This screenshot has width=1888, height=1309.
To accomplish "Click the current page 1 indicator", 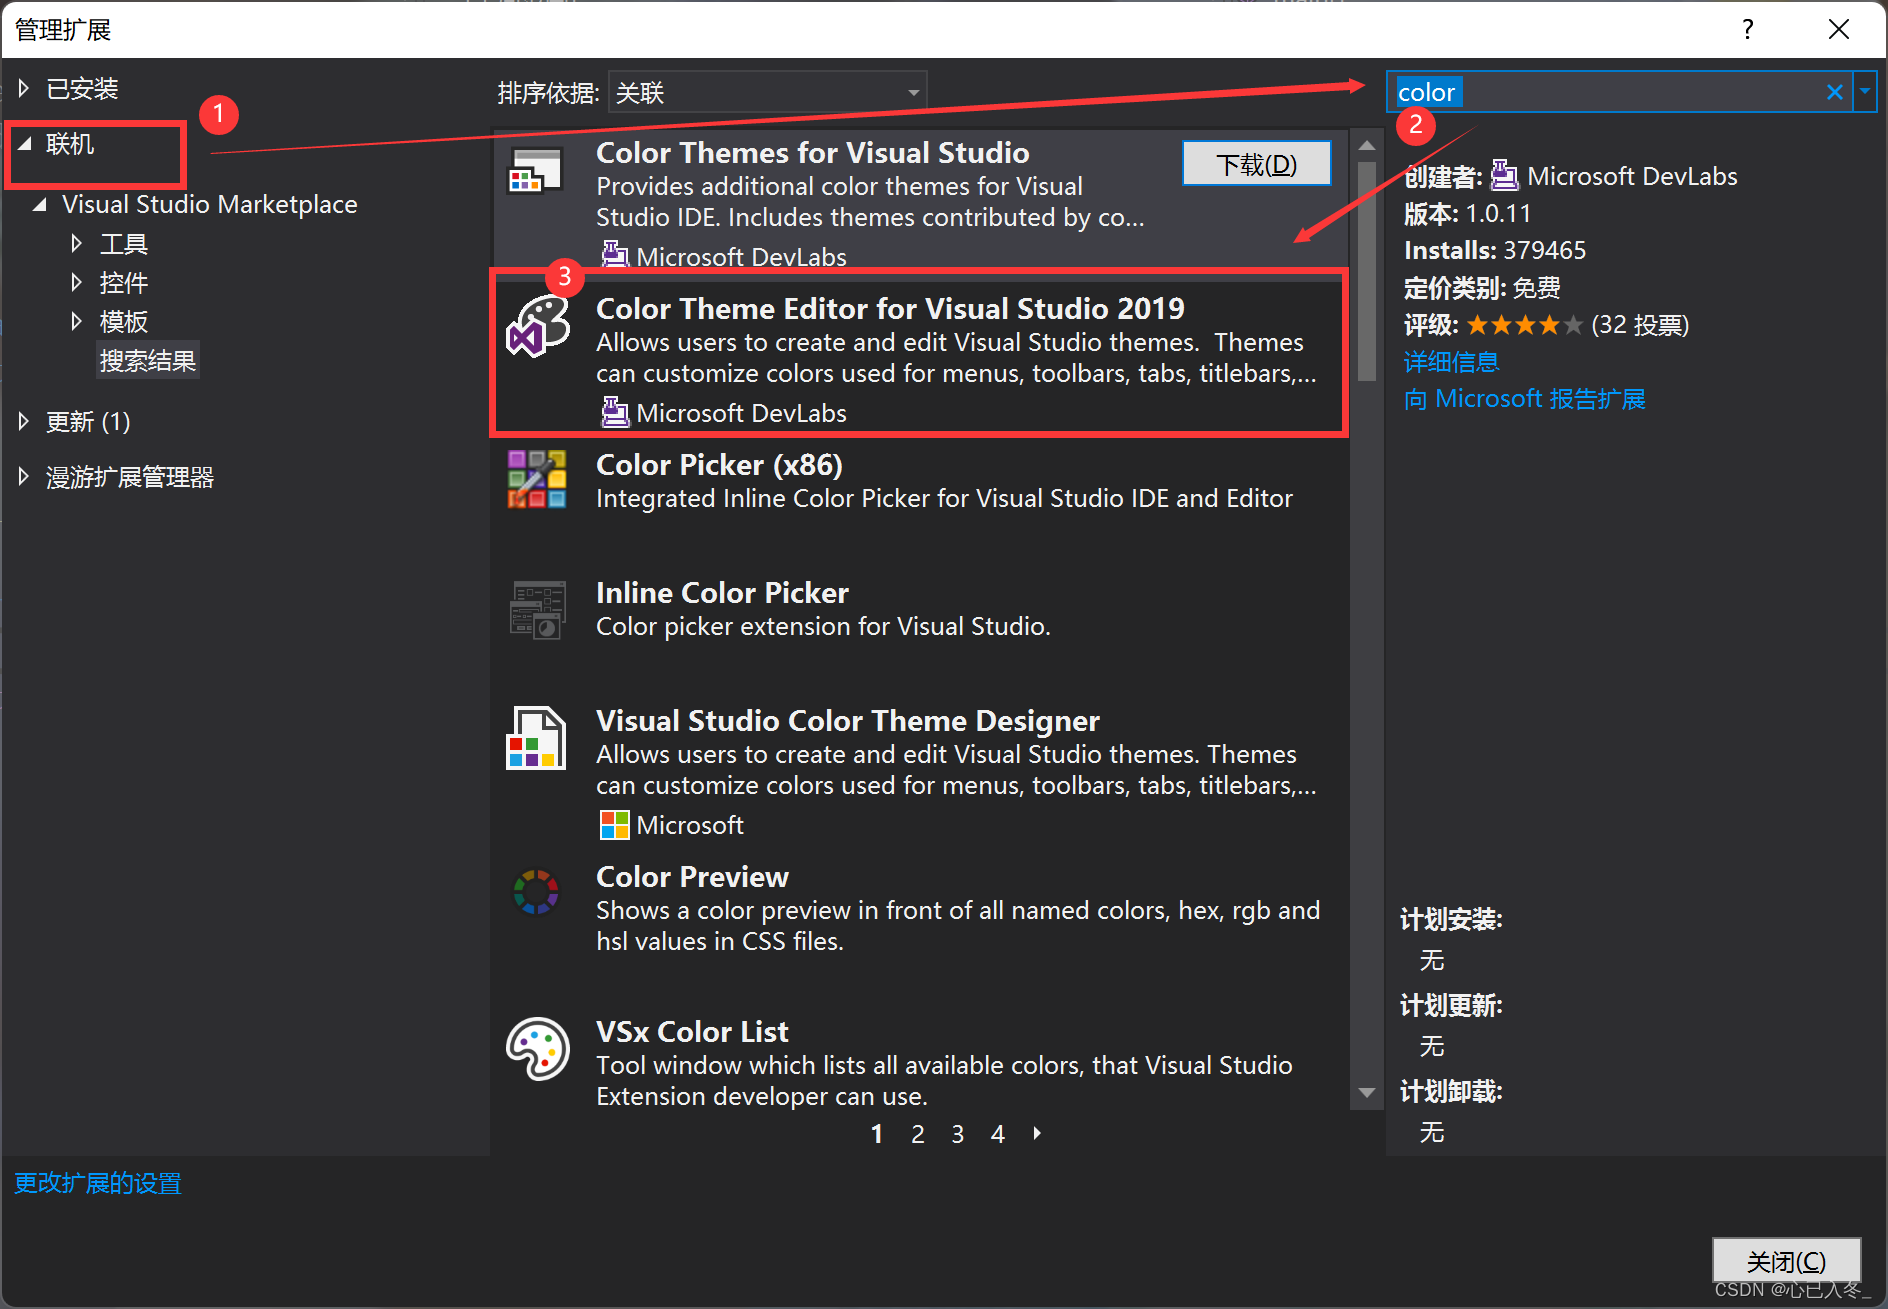I will tap(877, 1134).
